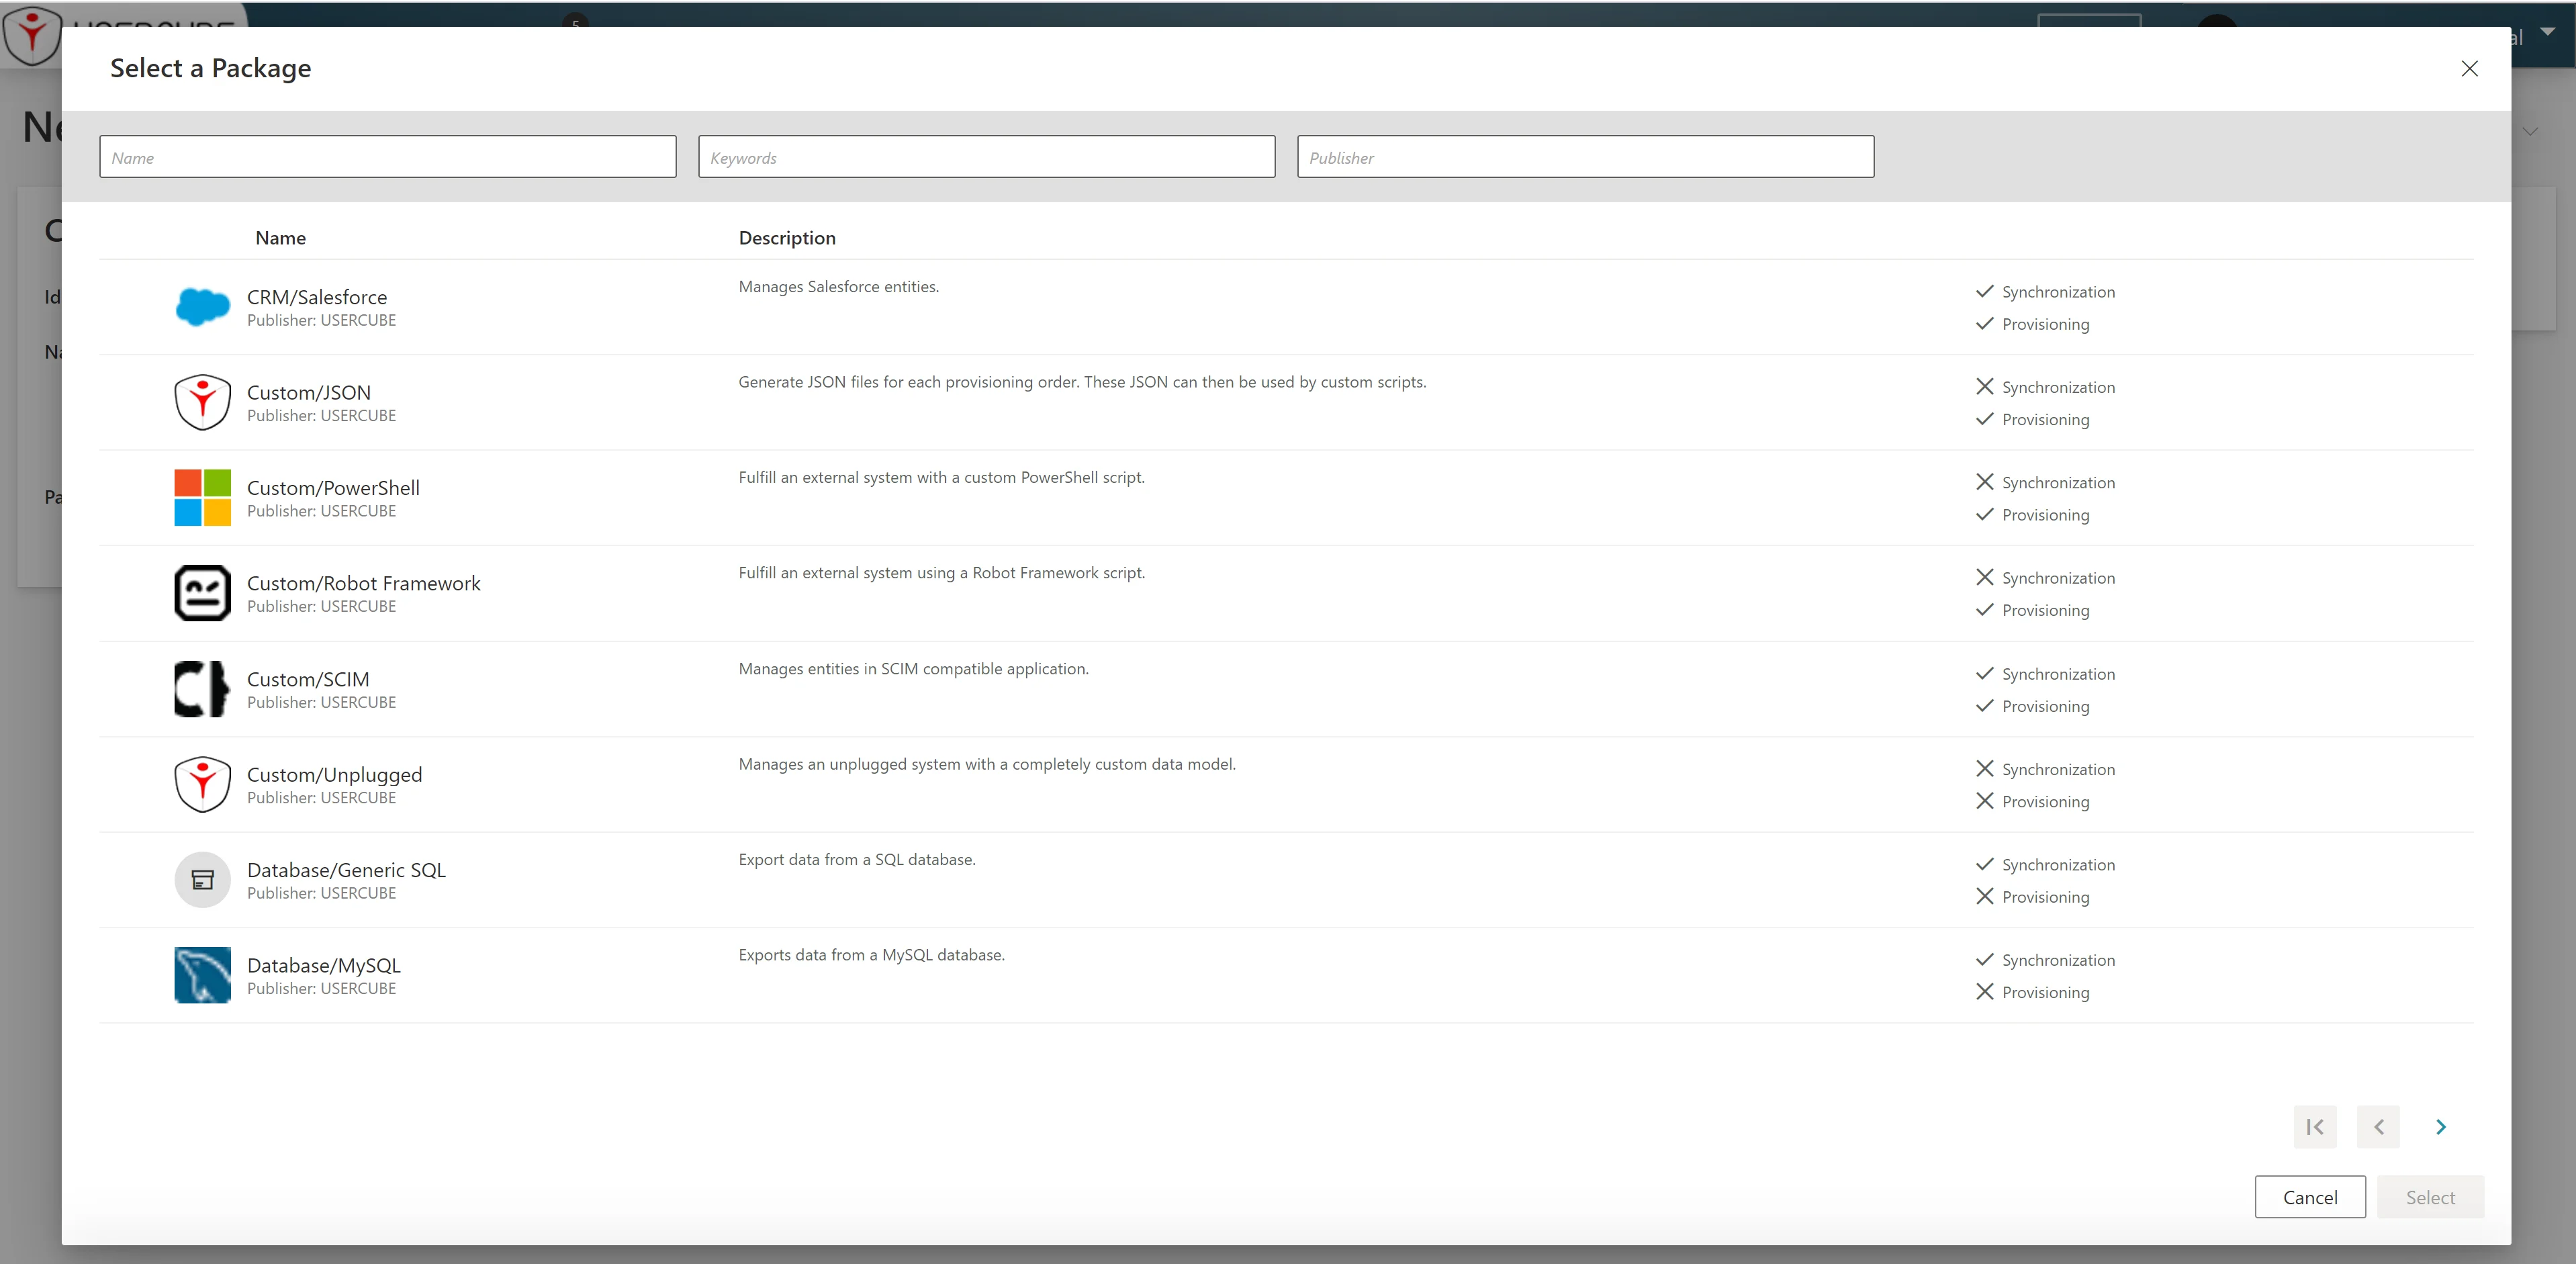Viewport: 2576px width, 1264px height.
Task: Click Synchronization X mark for Custom/JSON
Action: pos(1985,387)
